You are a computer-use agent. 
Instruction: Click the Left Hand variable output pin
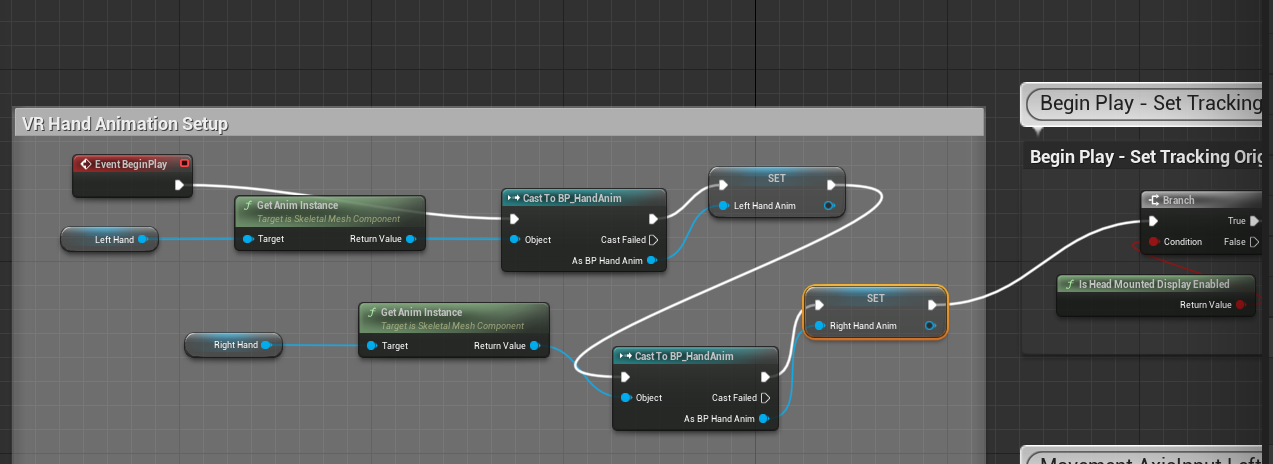click(143, 240)
